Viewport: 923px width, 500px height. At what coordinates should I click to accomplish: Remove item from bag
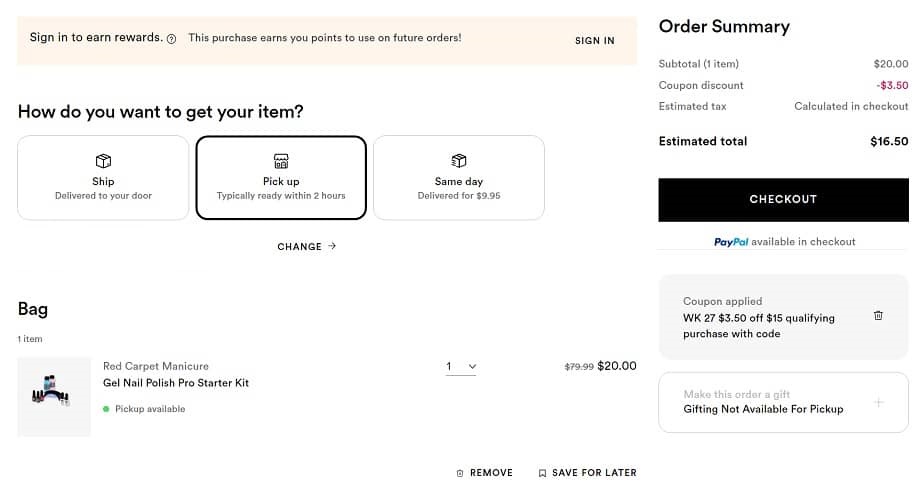pos(484,473)
